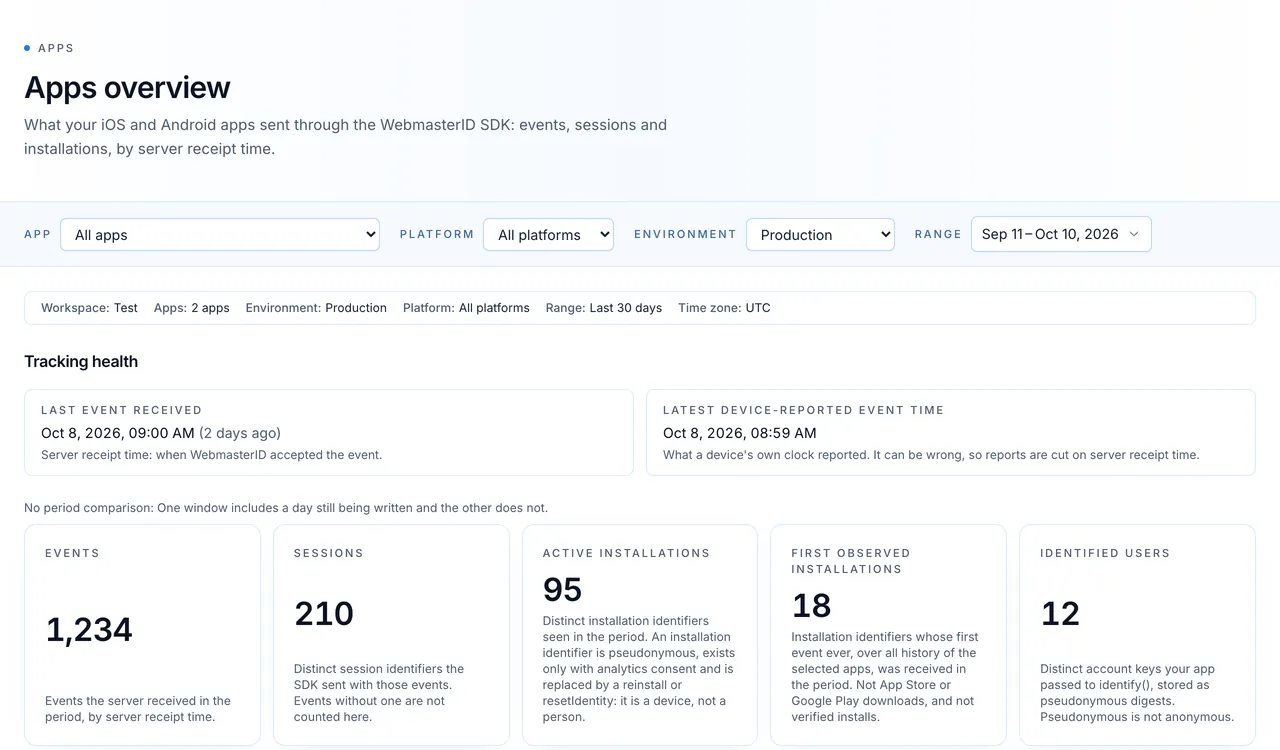Click the "Oct 8, 2026, 09:00 AM" timestamp
The image size is (1280, 750).
(x=118, y=433)
